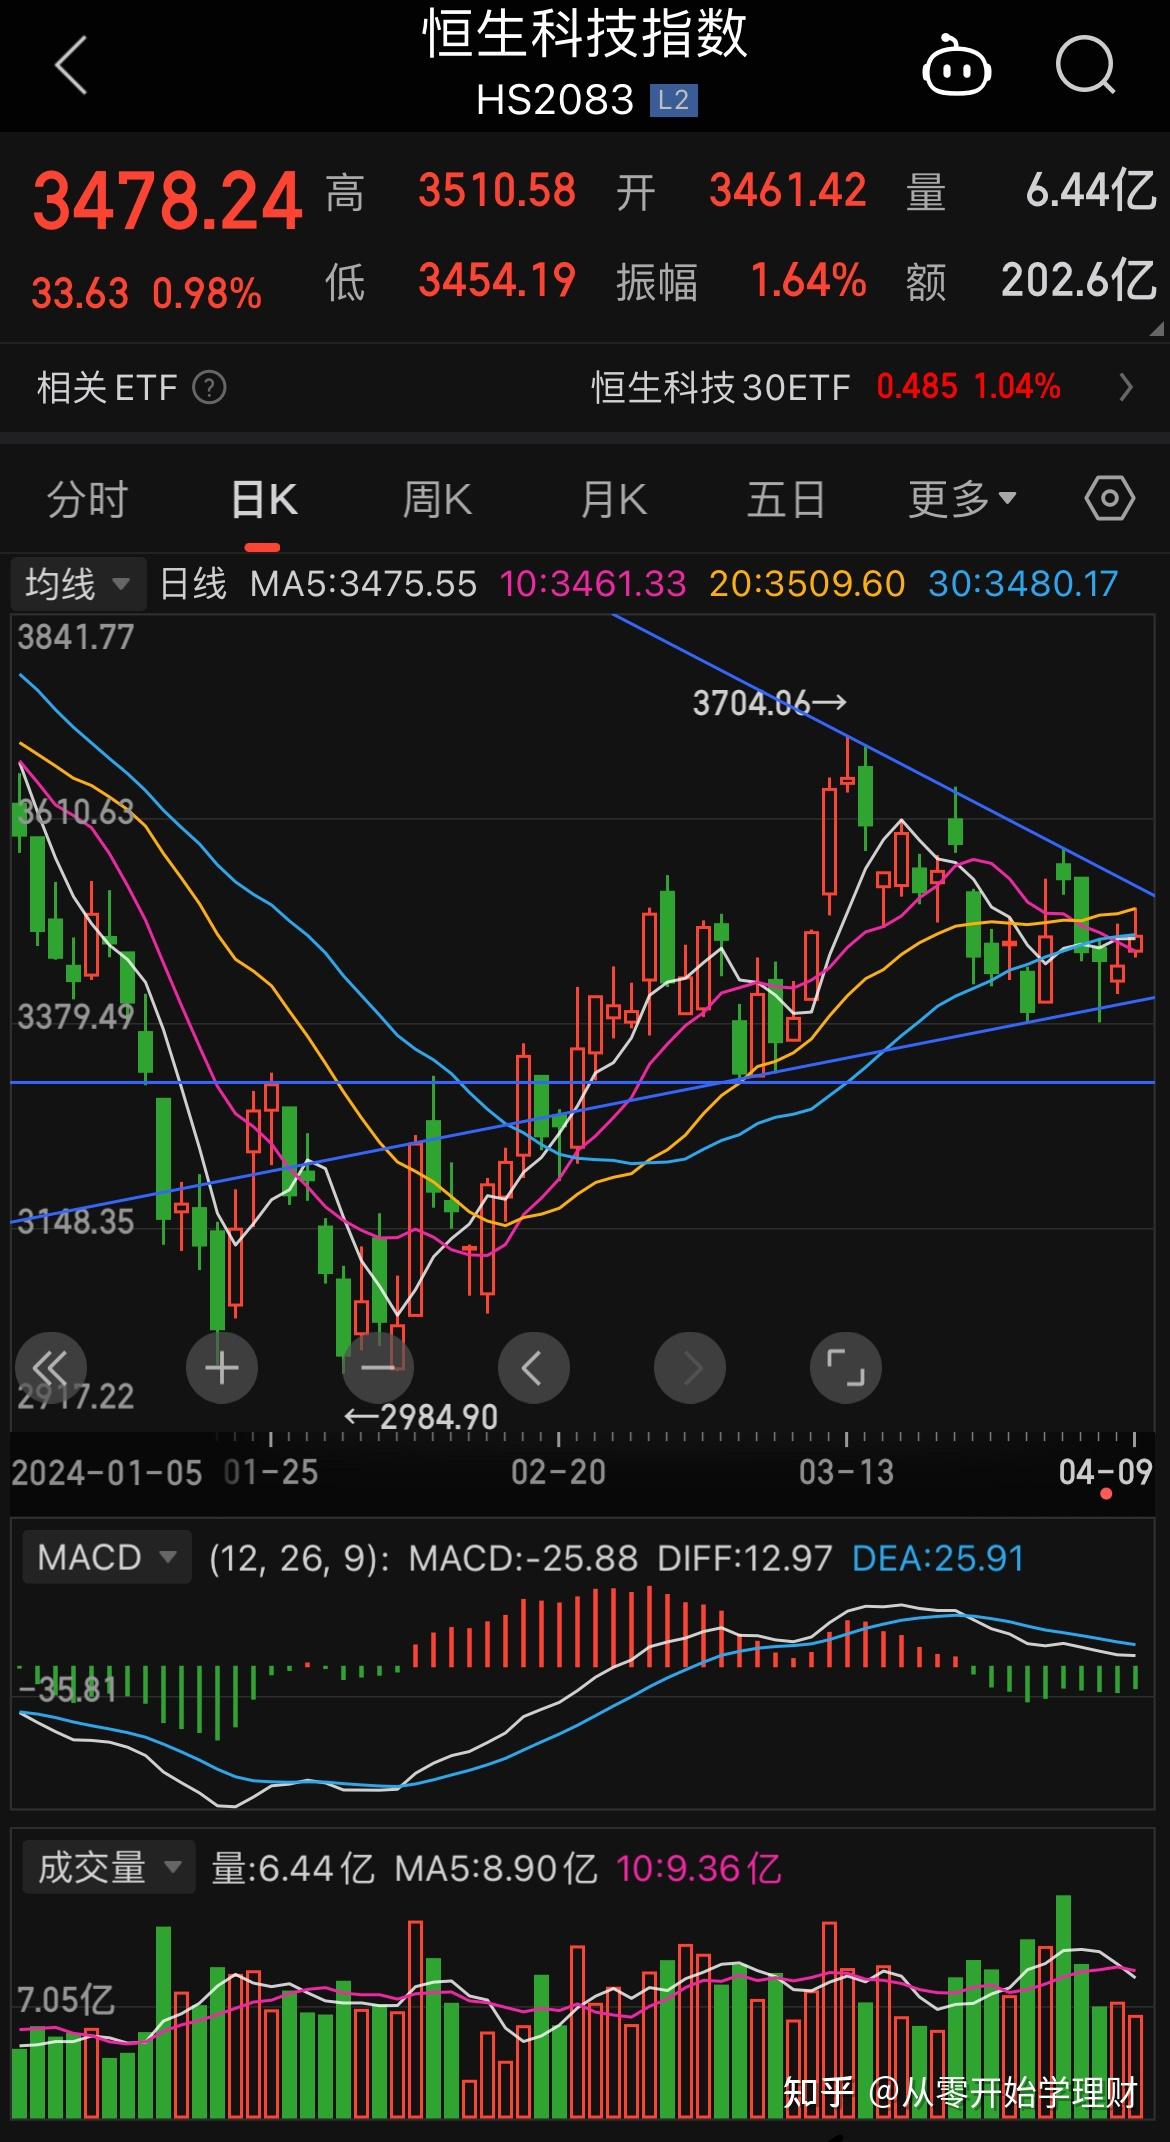1170x2142 pixels.
Task: Expand the 更多 dropdown
Action: point(962,499)
